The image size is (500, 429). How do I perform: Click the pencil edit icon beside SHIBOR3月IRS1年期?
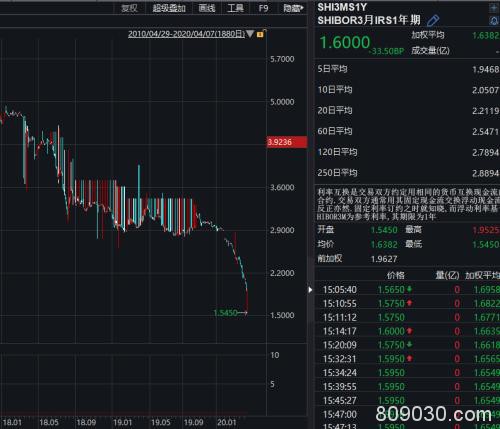tap(433, 21)
